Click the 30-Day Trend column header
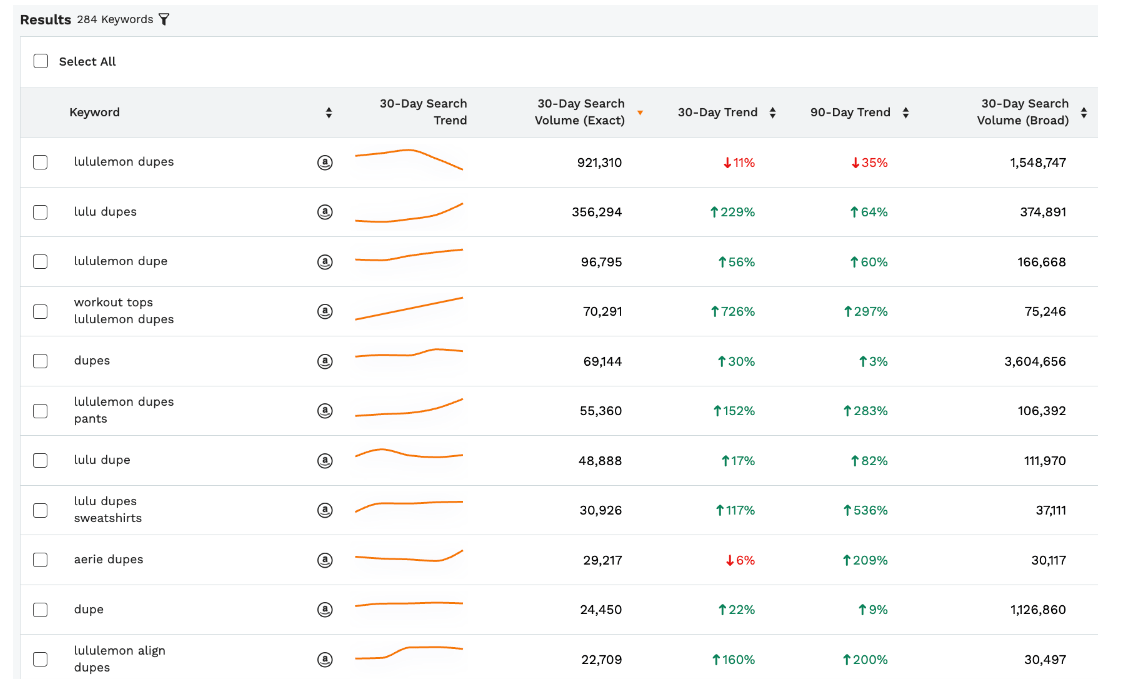Image resolution: width=1132 pixels, height=686 pixels. [718, 112]
